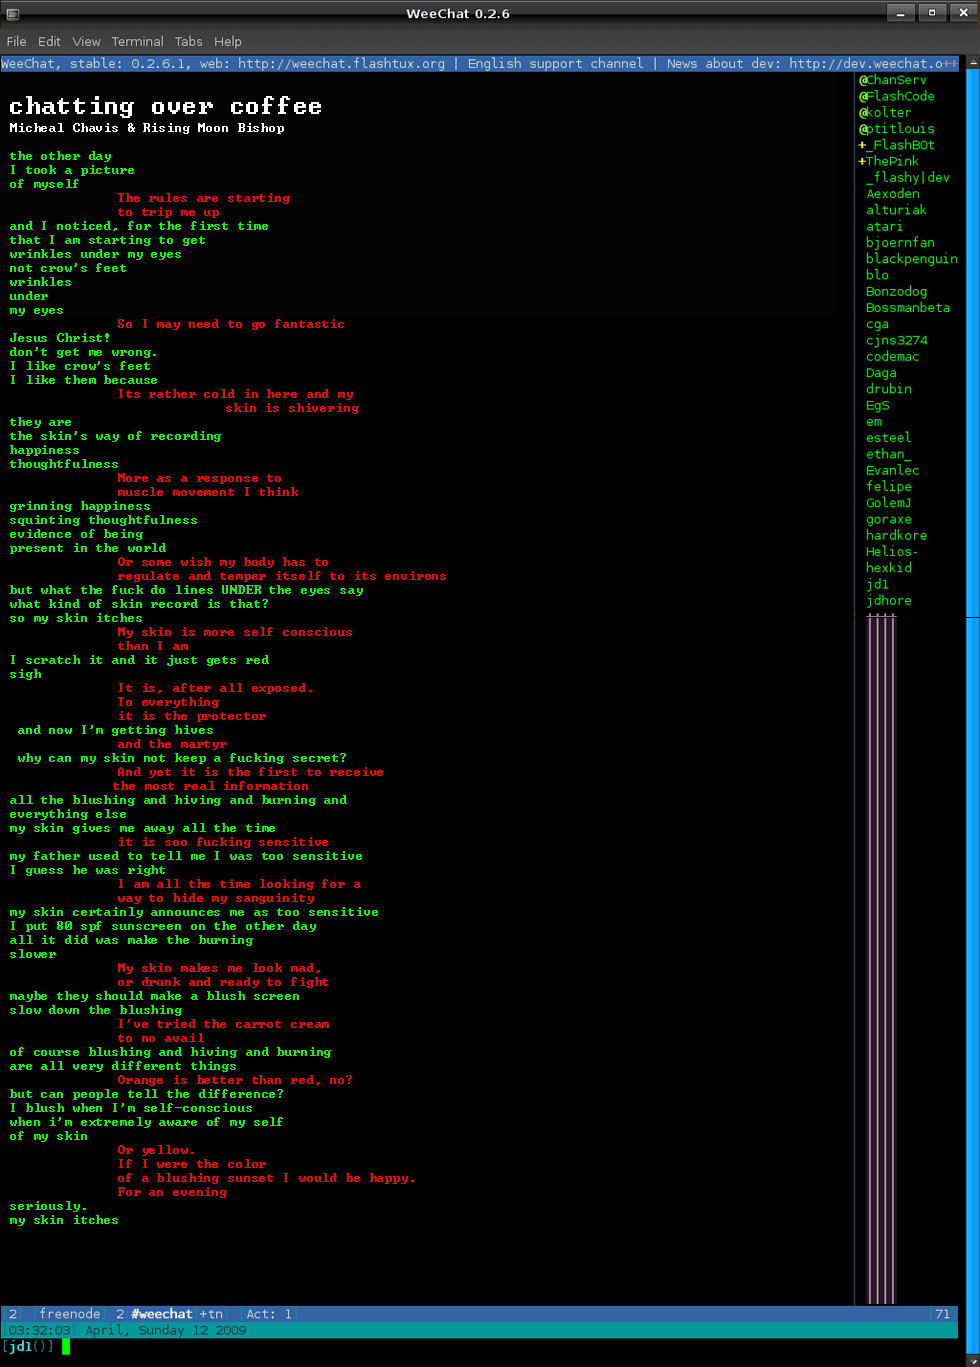Open the Terminal menu
This screenshot has height=1367, width=980.
pyautogui.click(x=137, y=41)
